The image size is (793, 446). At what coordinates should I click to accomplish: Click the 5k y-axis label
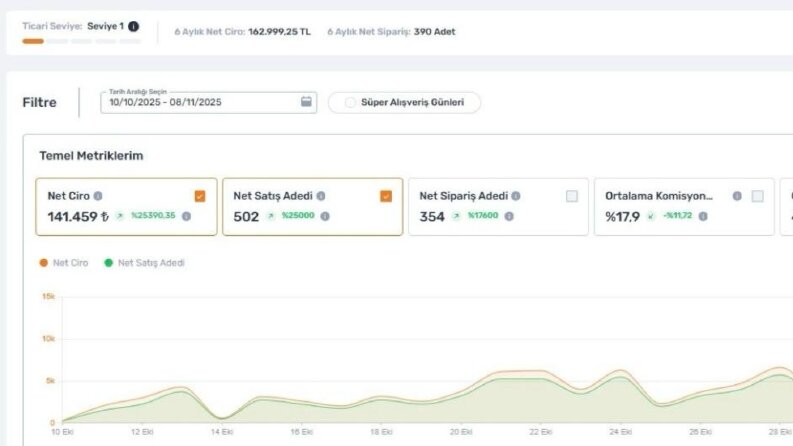(x=50, y=381)
